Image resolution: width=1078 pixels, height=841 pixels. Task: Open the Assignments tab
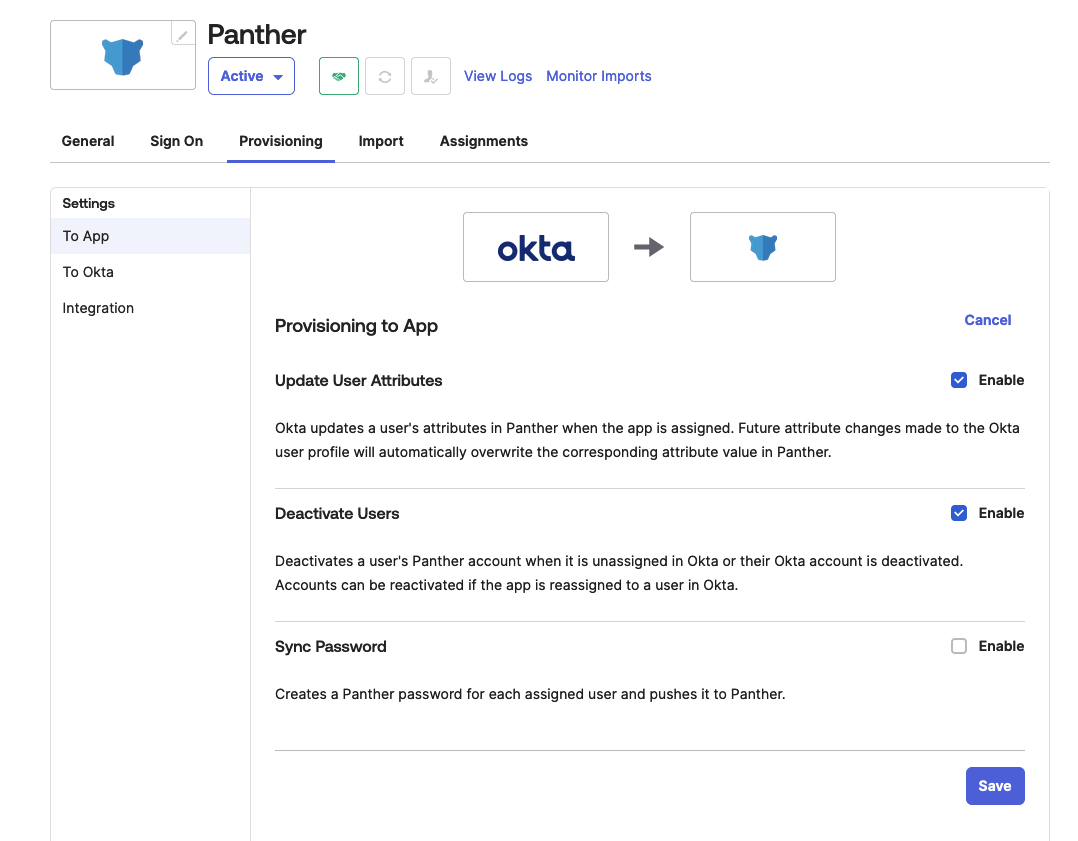coord(483,141)
